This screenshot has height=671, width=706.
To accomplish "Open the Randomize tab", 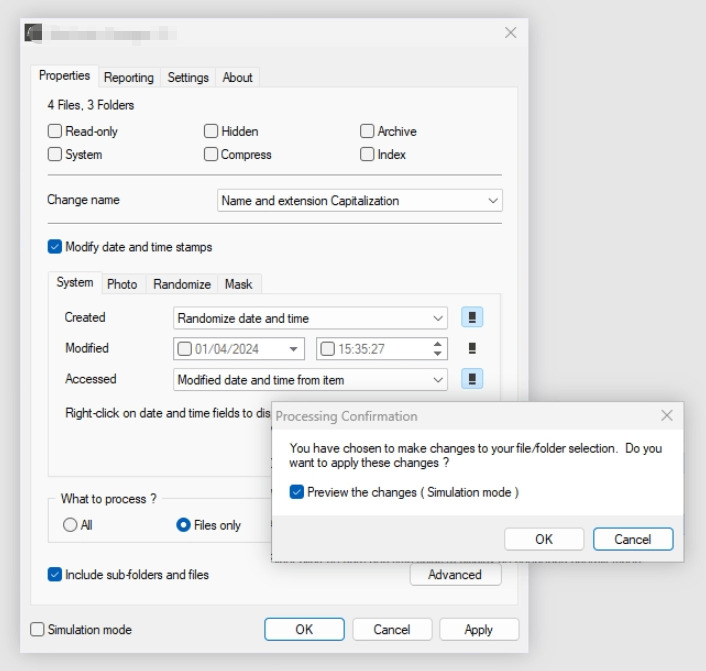I will click(x=181, y=284).
